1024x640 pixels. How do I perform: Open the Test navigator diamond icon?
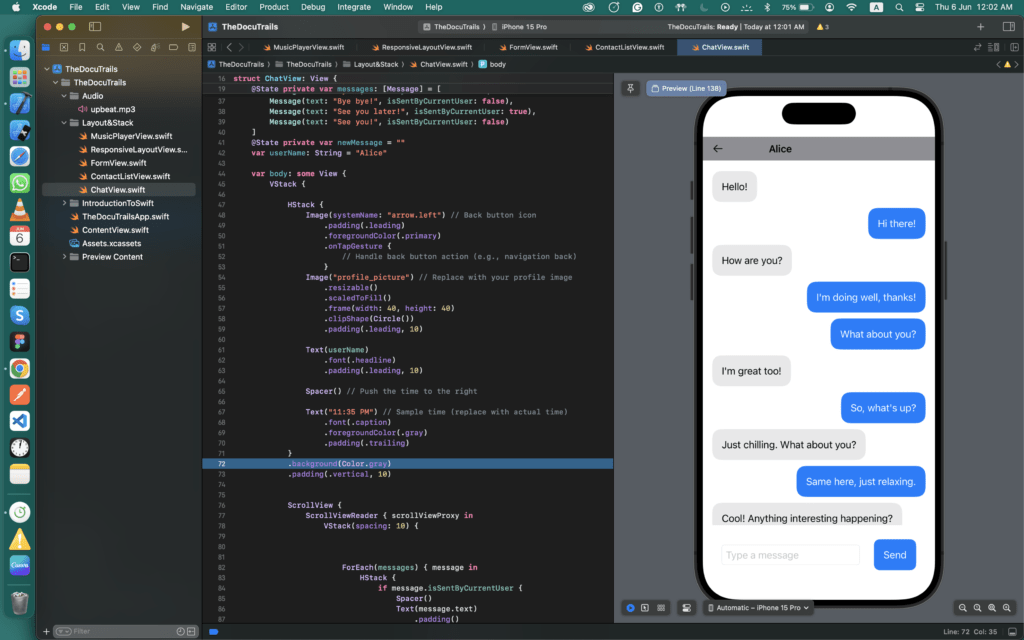[137, 47]
